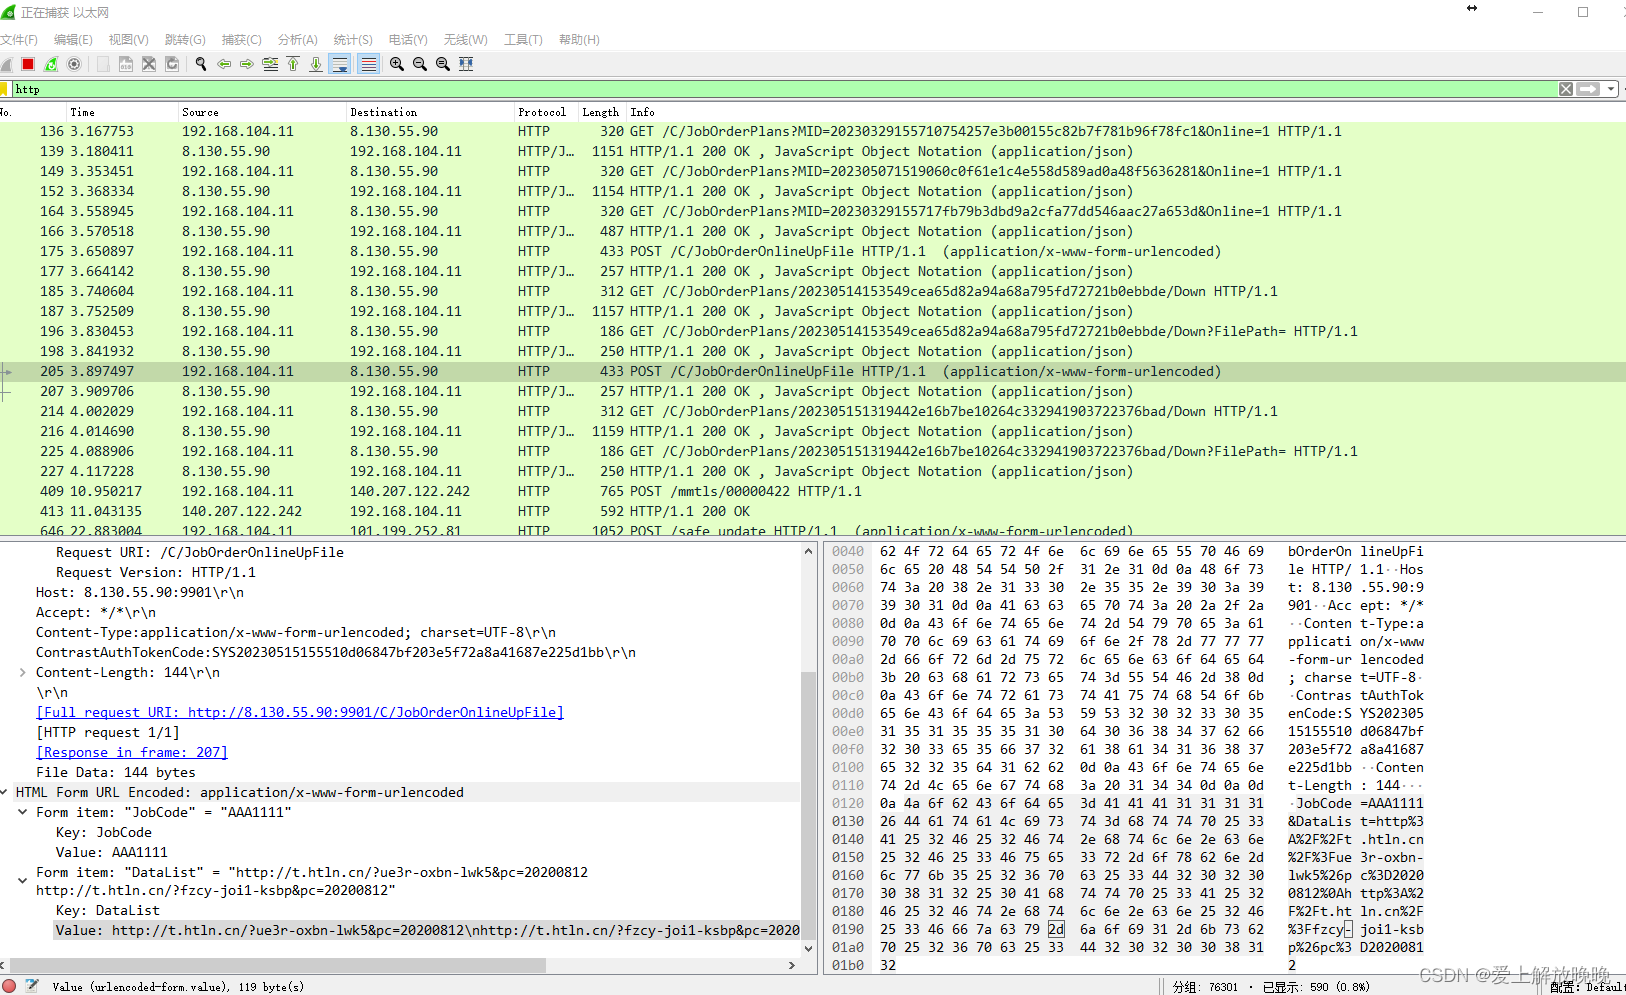
Task: Apply the display filter arrow
Action: tap(1588, 89)
